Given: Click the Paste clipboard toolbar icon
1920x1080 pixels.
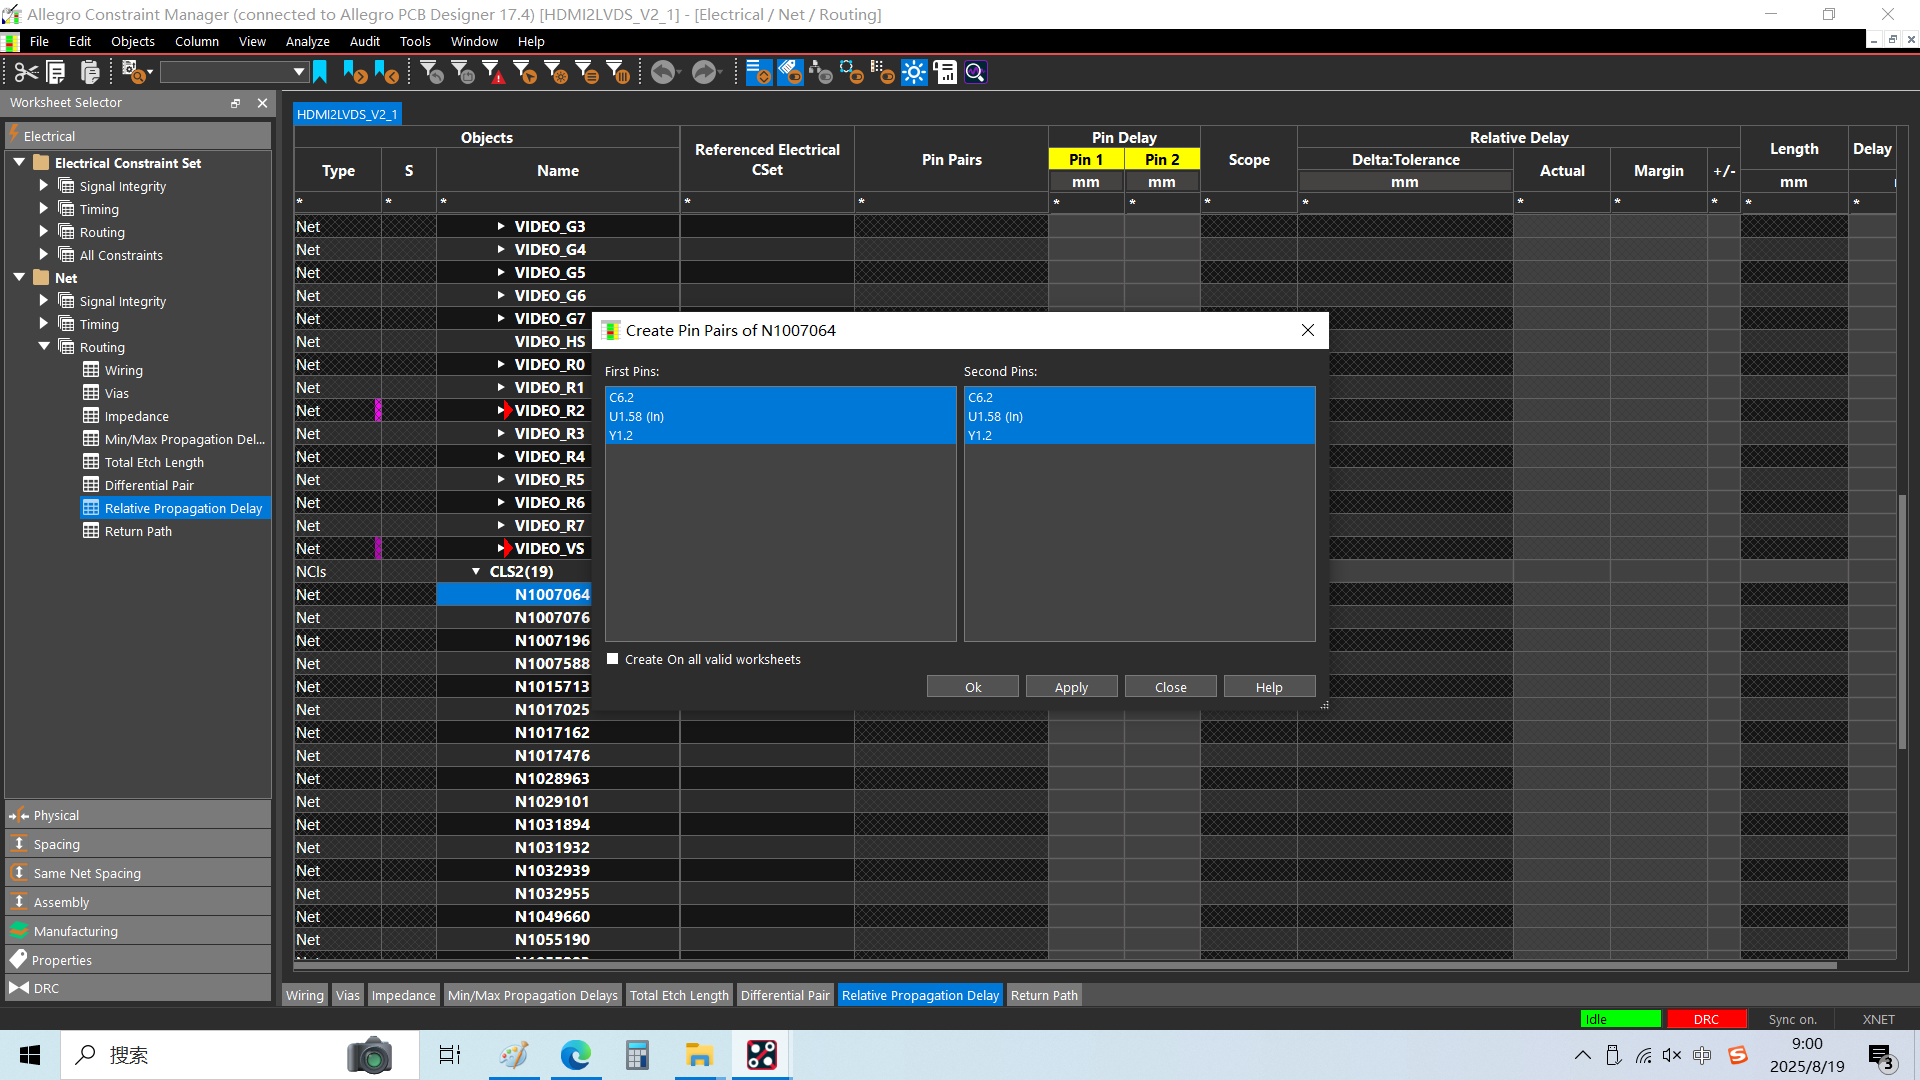Looking at the screenshot, I should tap(90, 72).
